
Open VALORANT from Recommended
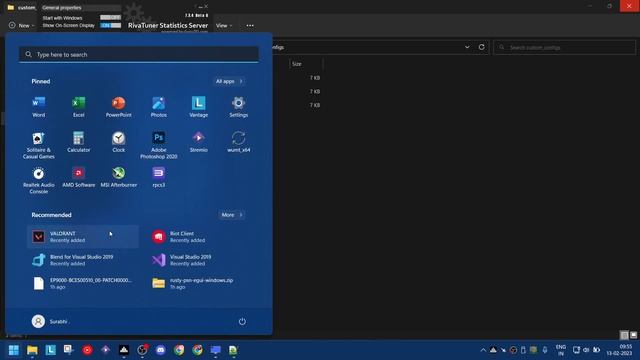point(83,237)
